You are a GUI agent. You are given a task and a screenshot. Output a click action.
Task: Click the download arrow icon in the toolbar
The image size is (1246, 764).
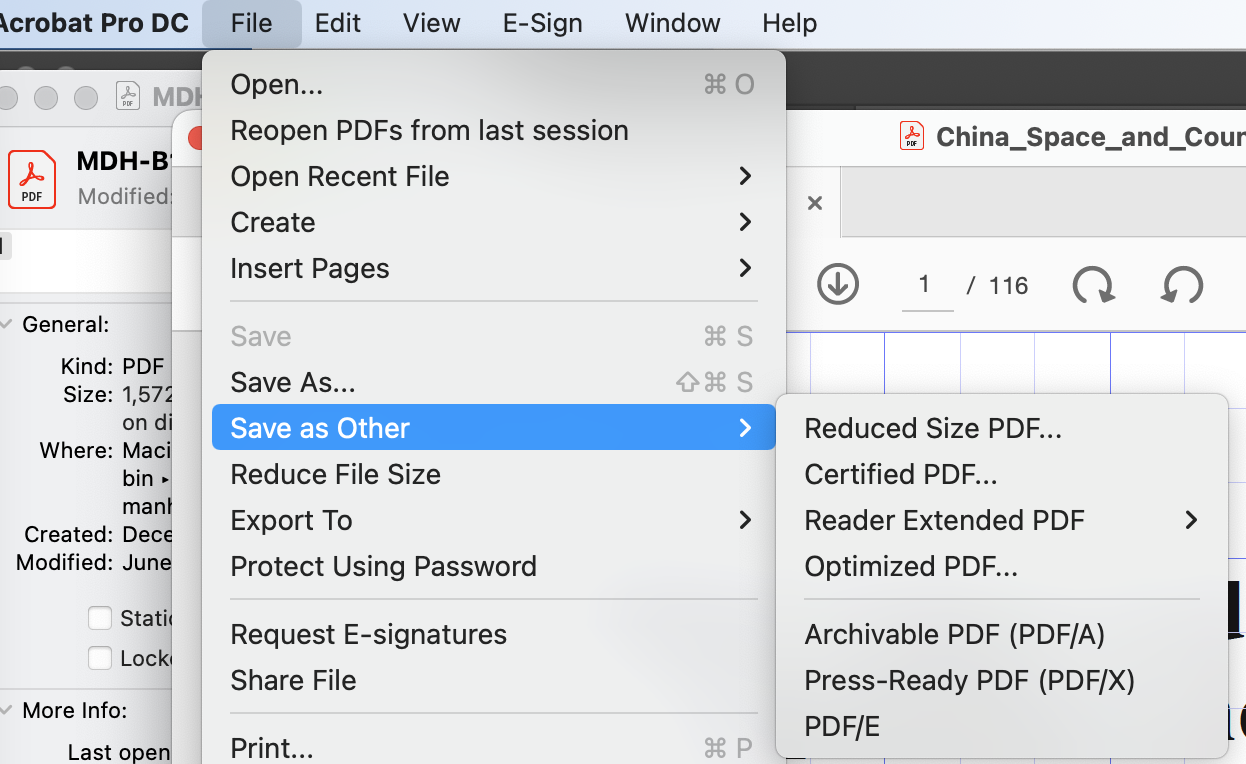coord(838,284)
